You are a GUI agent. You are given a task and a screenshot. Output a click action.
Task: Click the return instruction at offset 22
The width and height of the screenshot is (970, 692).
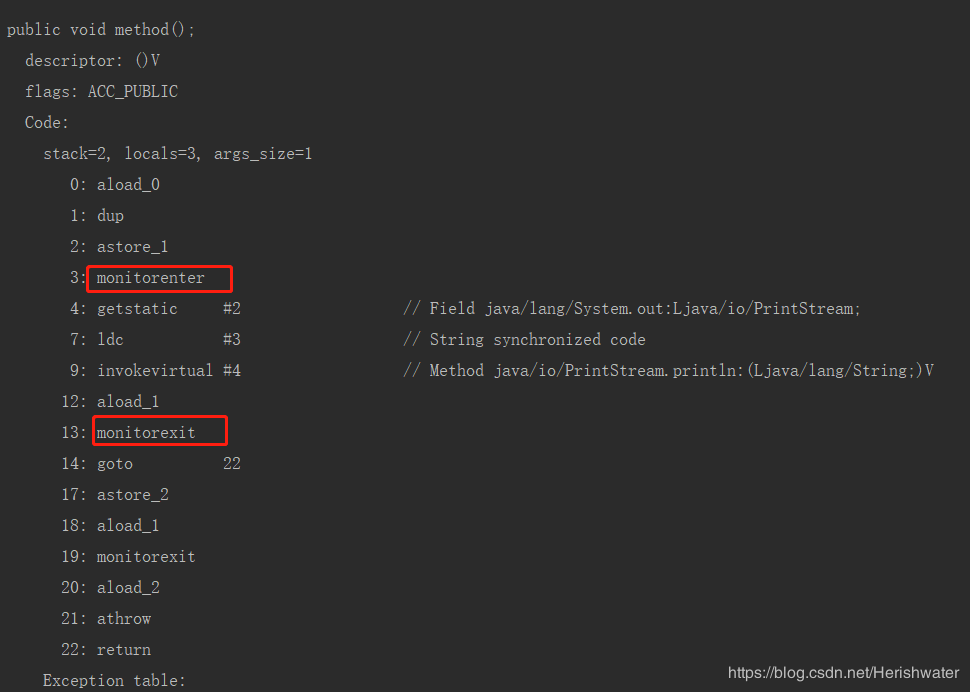coord(124,650)
